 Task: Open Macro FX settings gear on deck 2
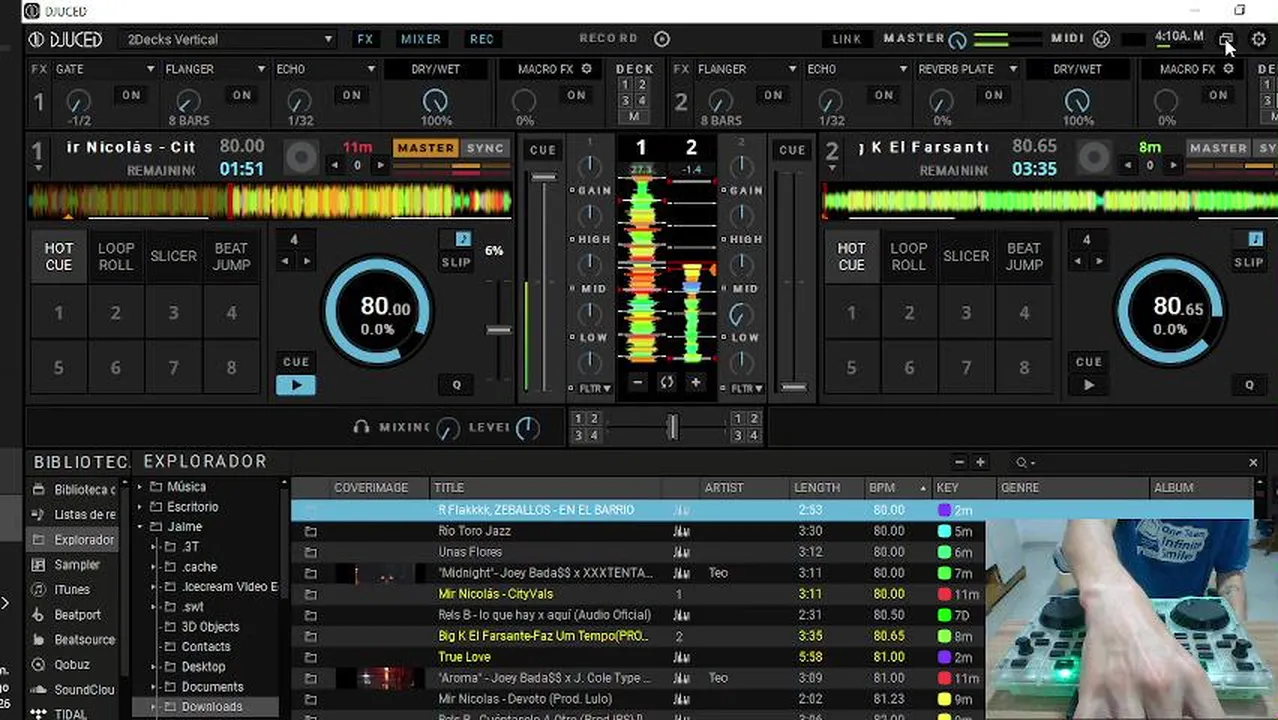pyautogui.click(x=1229, y=69)
